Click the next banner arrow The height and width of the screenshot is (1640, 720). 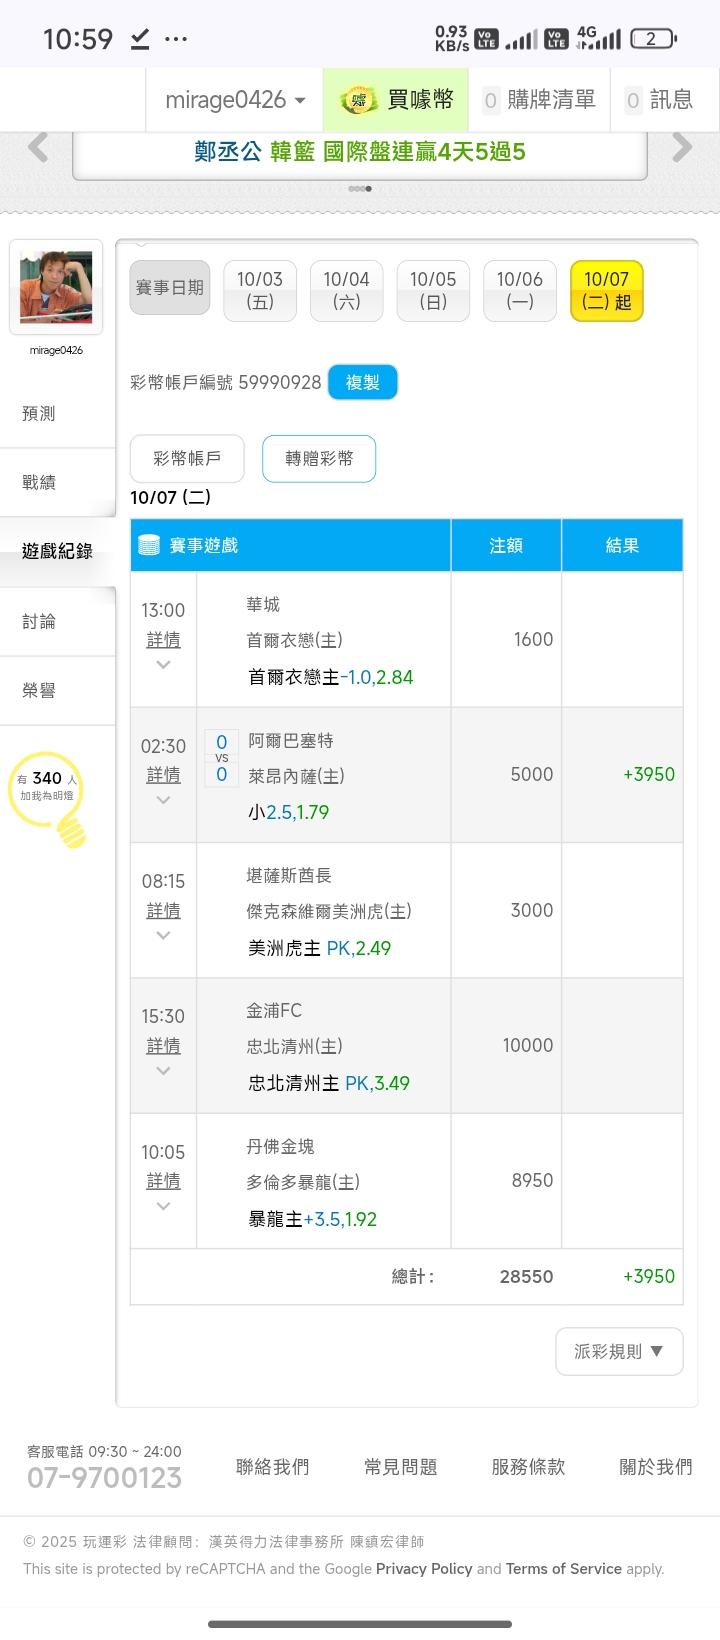tap(682, 148)
